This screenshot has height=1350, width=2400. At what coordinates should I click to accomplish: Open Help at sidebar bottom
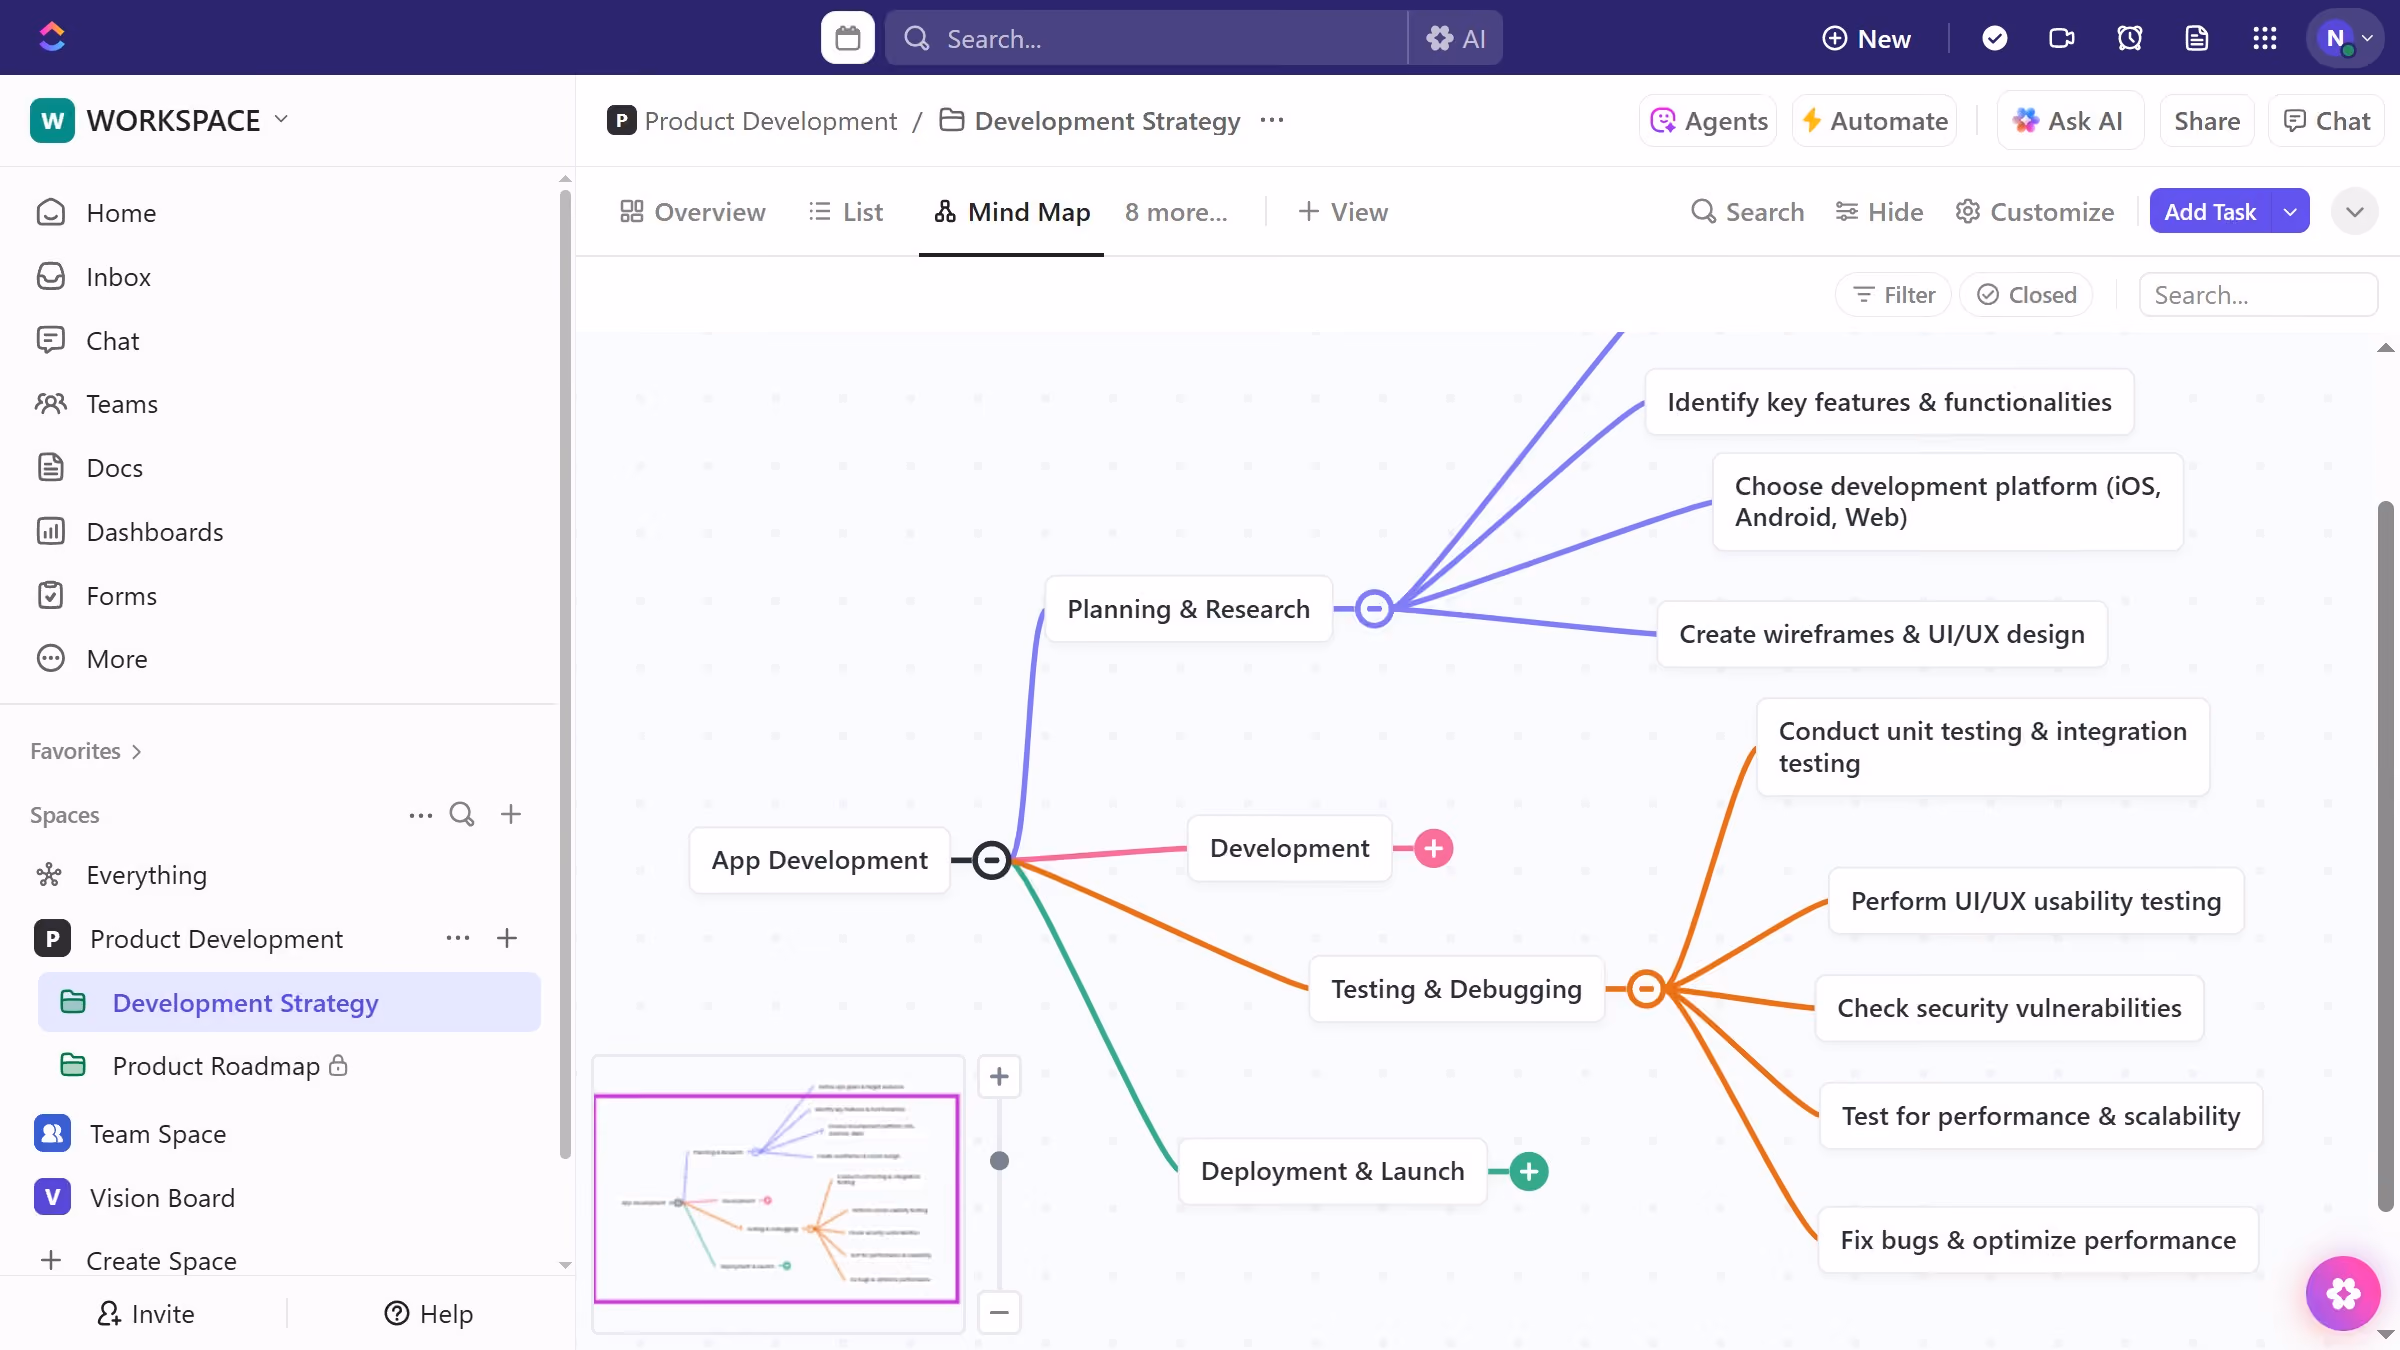(x=428, y=1314)
